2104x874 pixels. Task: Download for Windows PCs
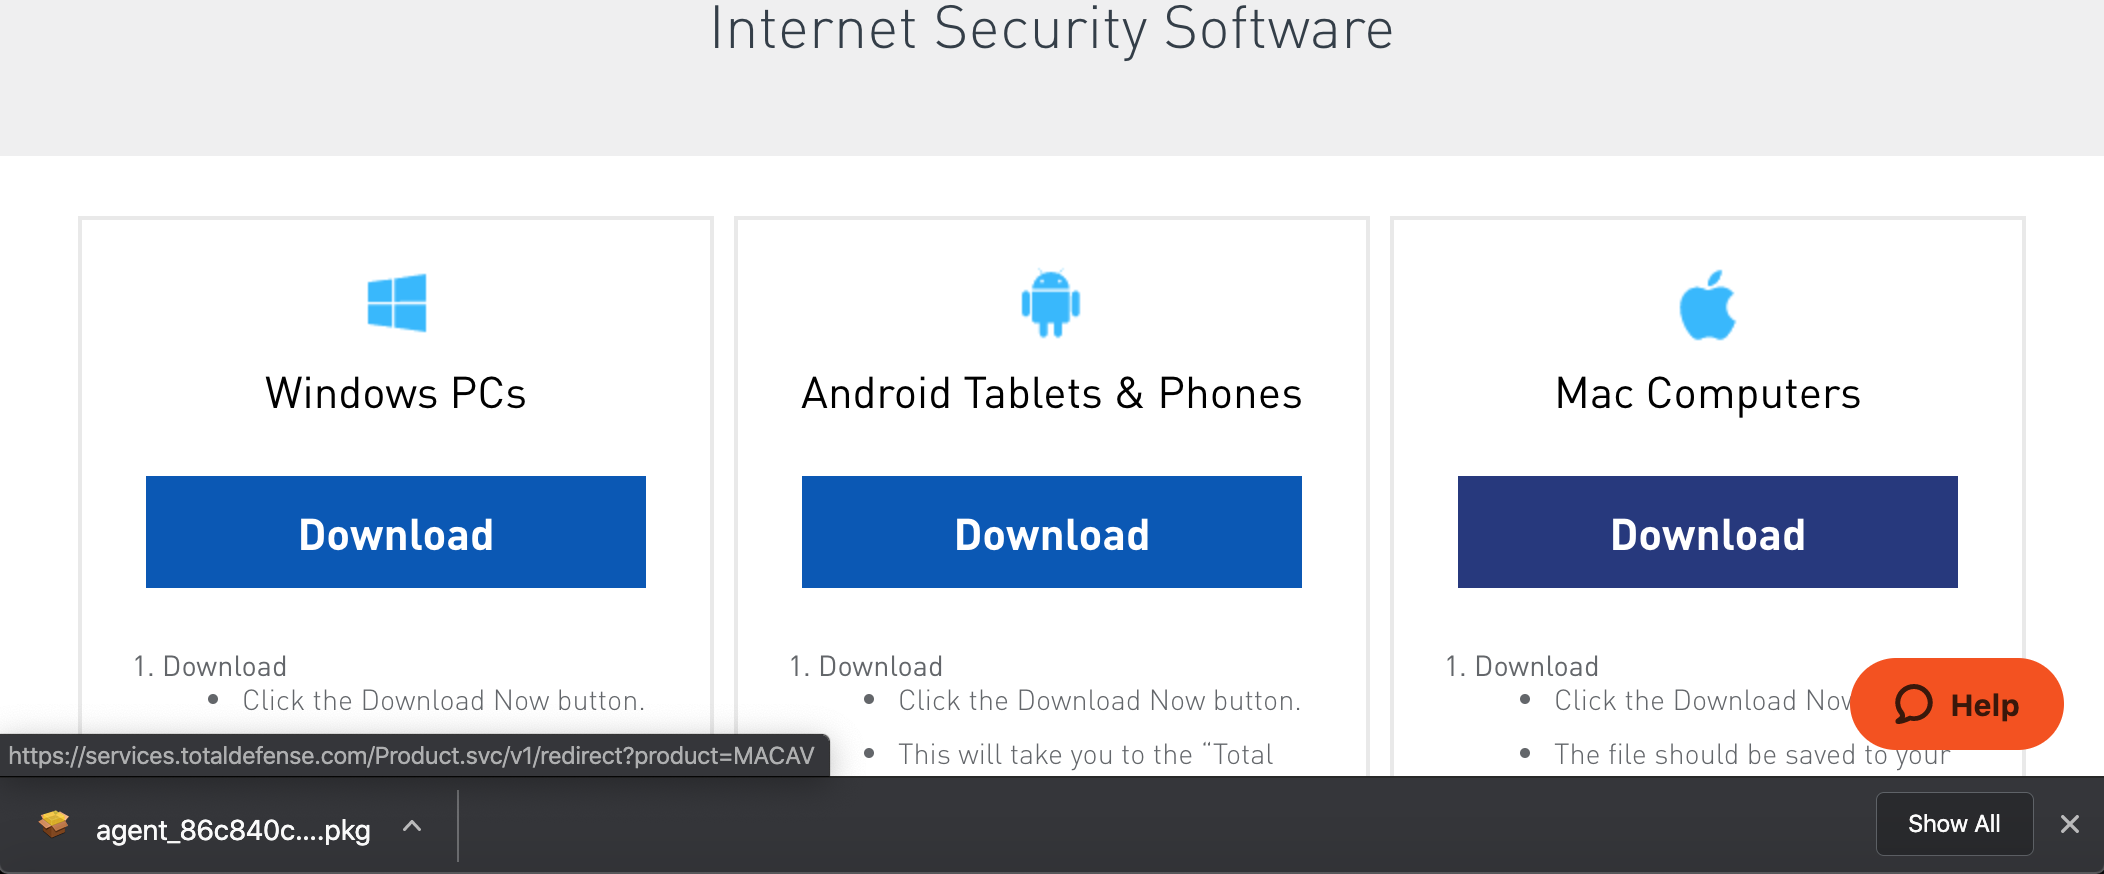pos(396,532)
